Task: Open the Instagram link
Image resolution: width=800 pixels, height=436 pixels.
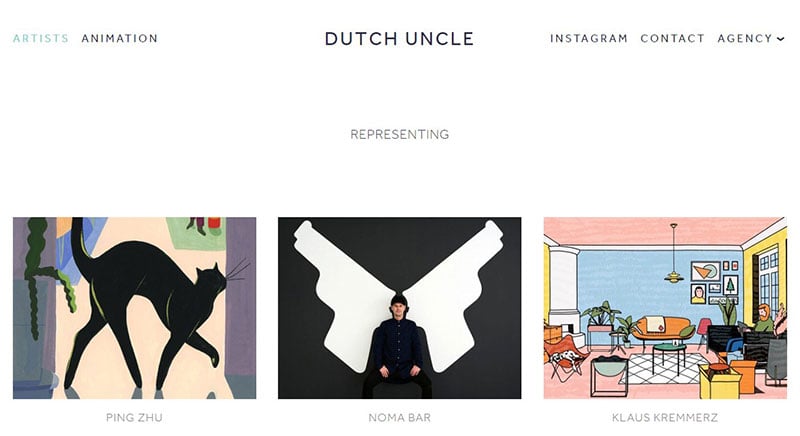Action: [x=589, y=38]
